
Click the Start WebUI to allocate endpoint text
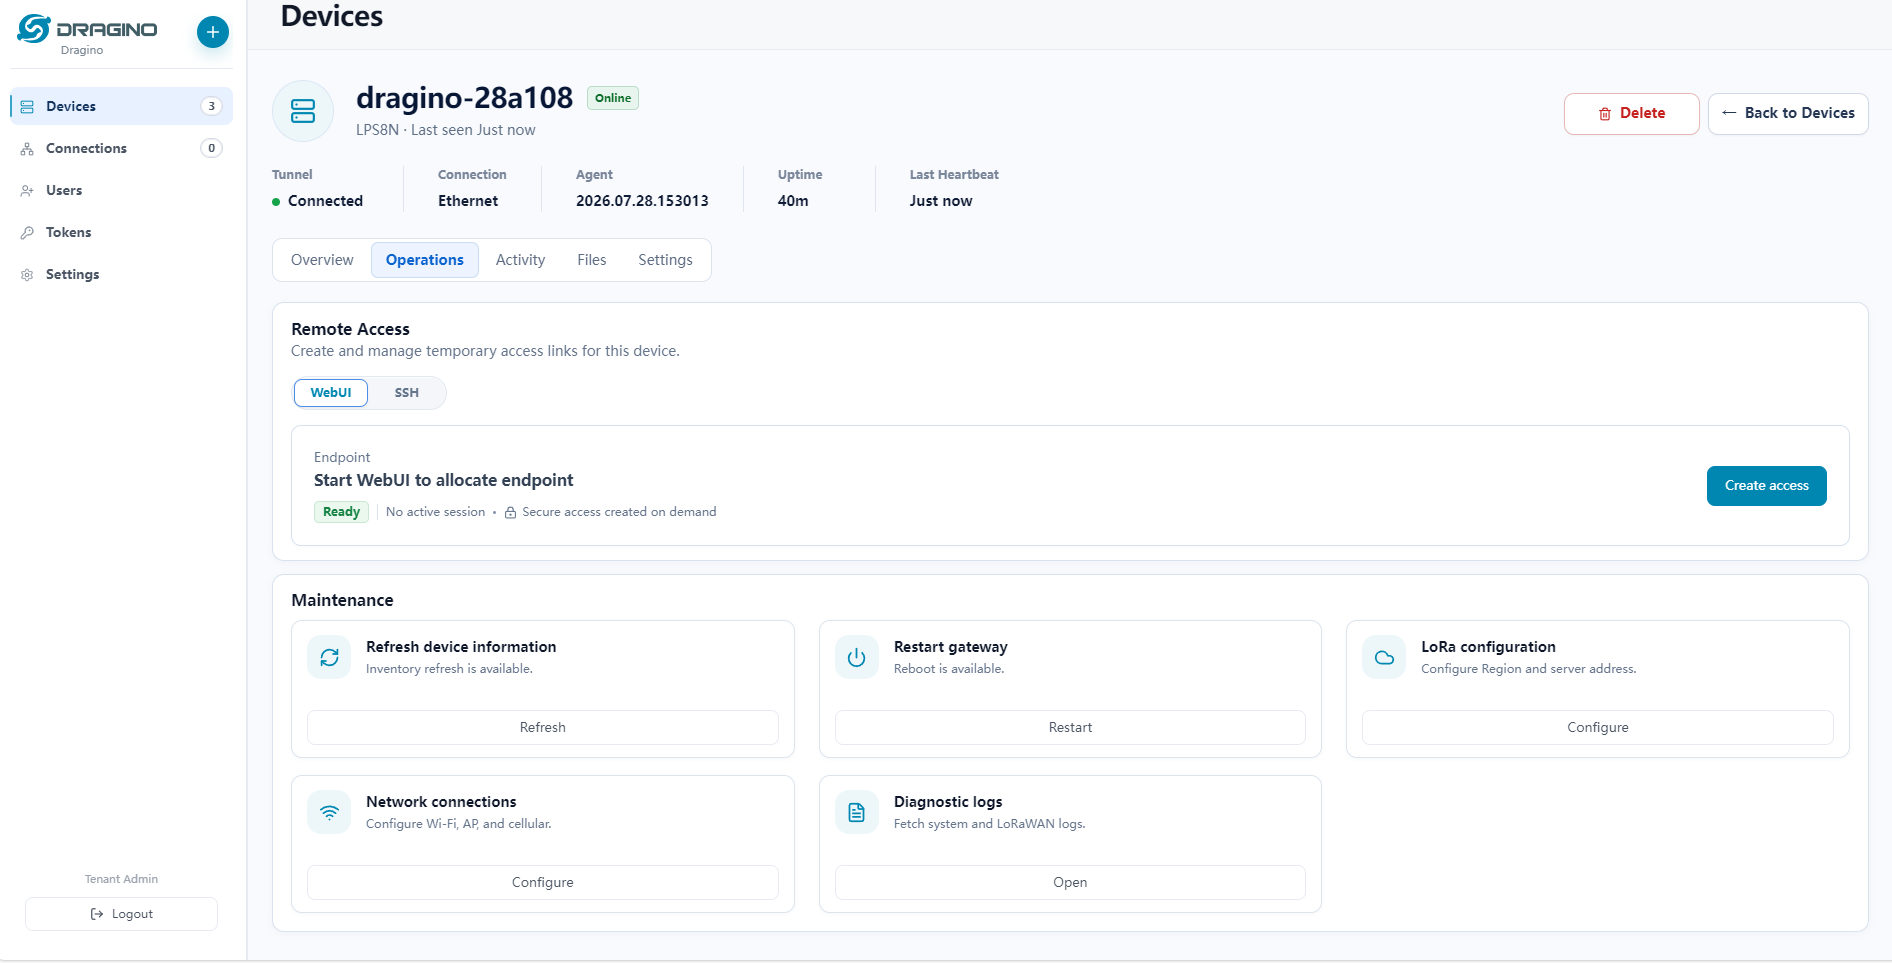tap(444, 480)
